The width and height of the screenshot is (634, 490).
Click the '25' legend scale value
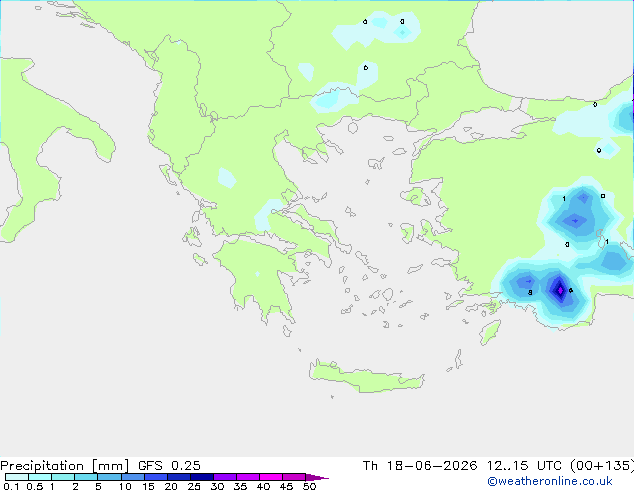tap(194, 486)
